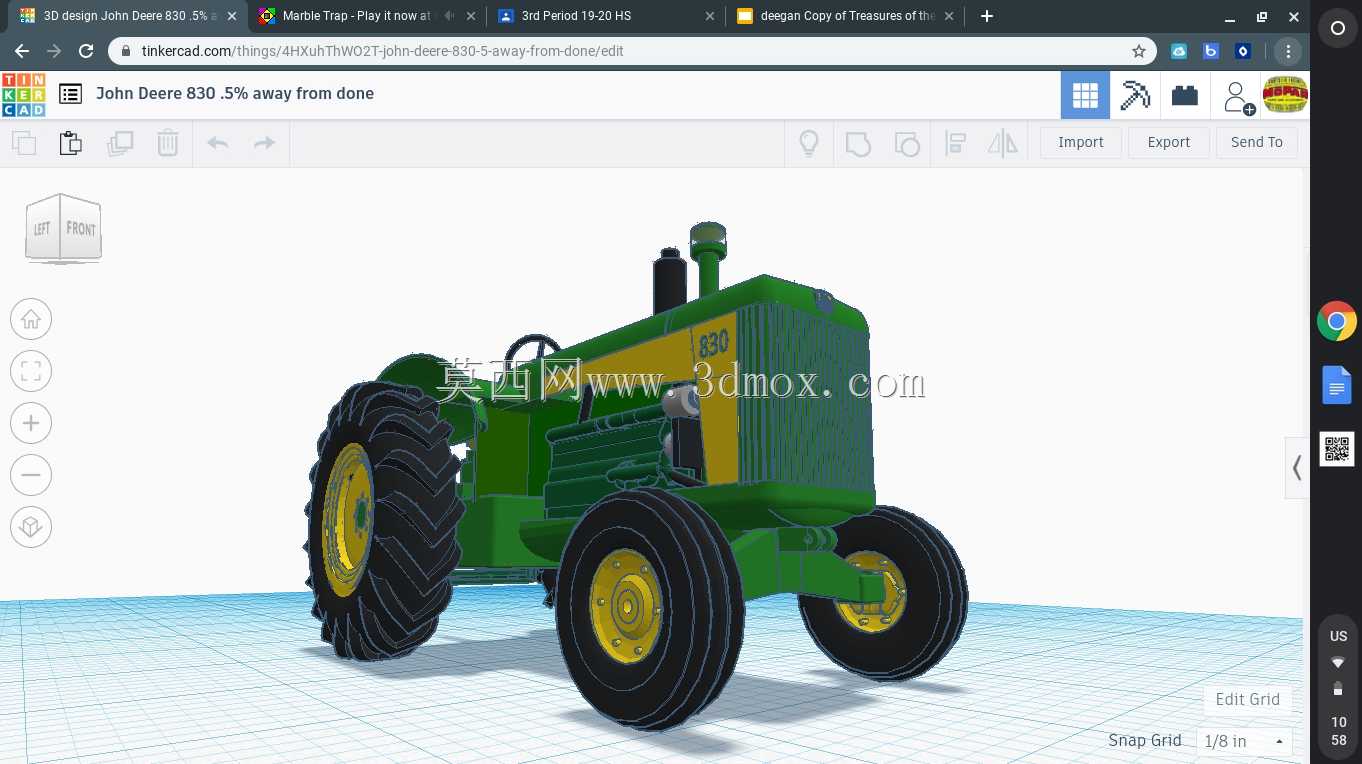Close the Marble Trap tab
Image resolution: width=1362 pixels, height=764 pixels.
point(471,16)
